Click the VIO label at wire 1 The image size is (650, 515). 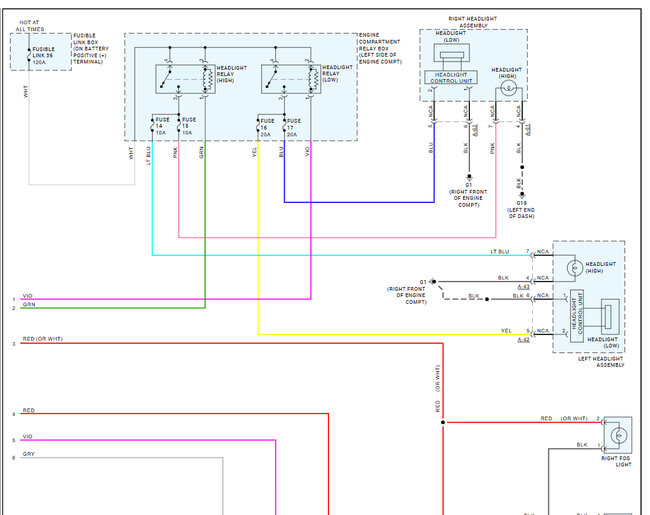27,296
